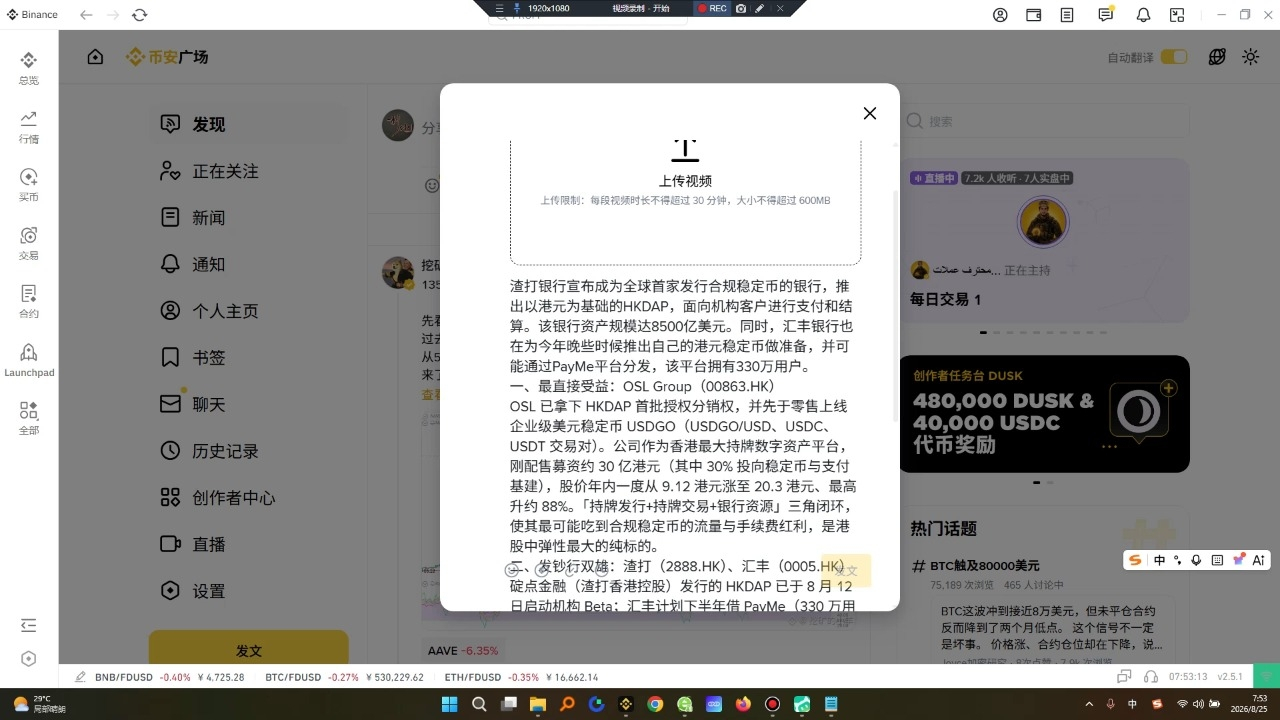The width and height of the screenshot is (1280, 720).
Task: Refresh the page with reload icon
Action: [139, 15]
